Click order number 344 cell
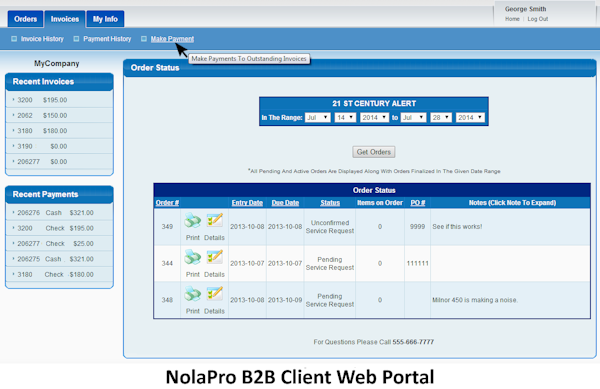This screenshot has height=389, width=600. click(167, 263)
